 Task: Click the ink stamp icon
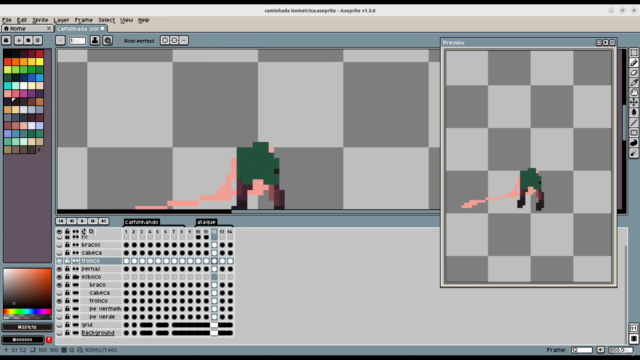[x=95, y=40]
